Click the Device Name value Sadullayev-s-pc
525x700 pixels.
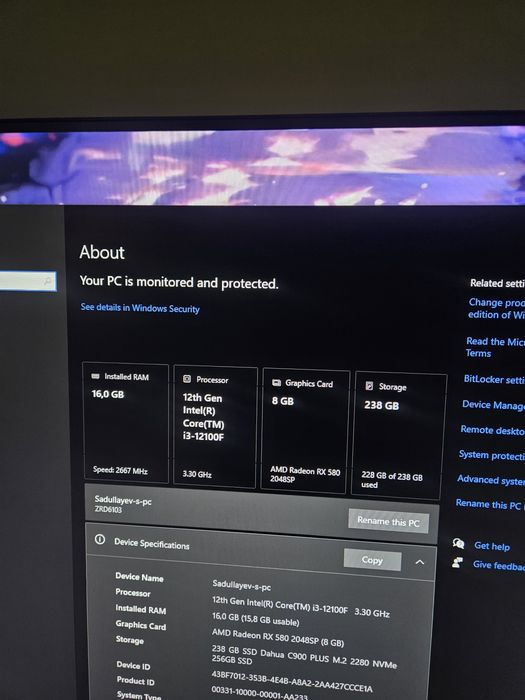click(242, 584)
